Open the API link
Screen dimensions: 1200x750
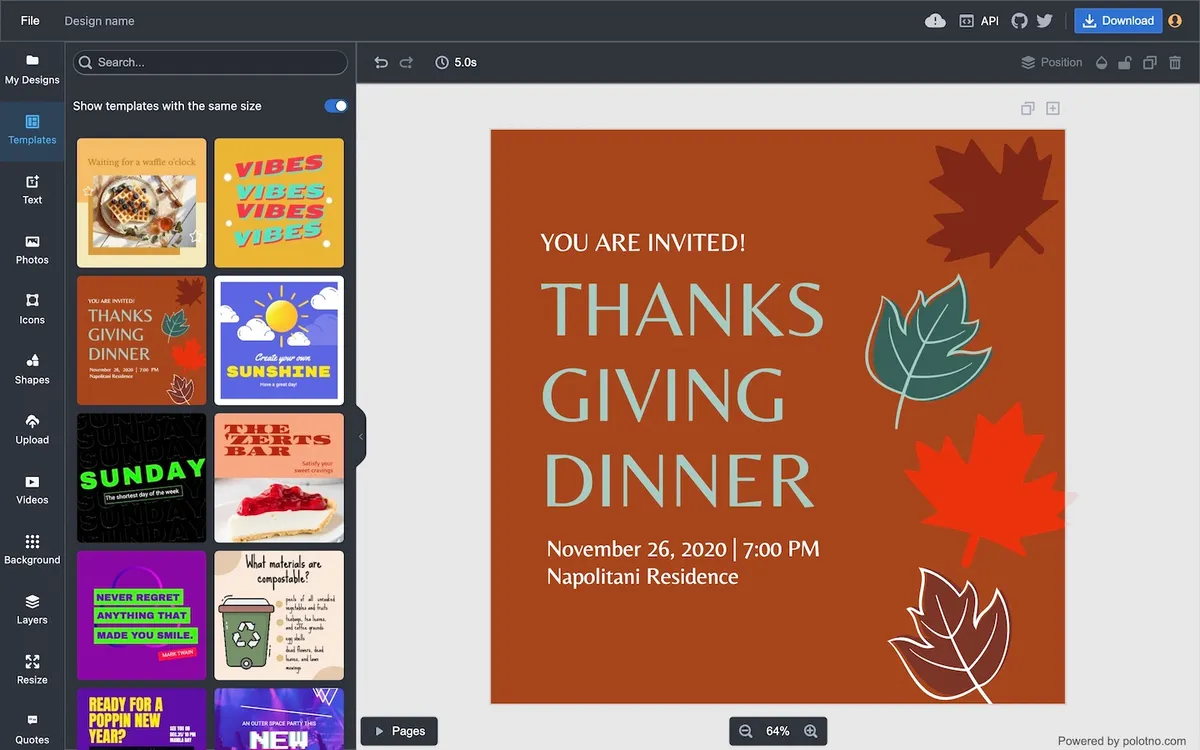click(x=979, y=20)
